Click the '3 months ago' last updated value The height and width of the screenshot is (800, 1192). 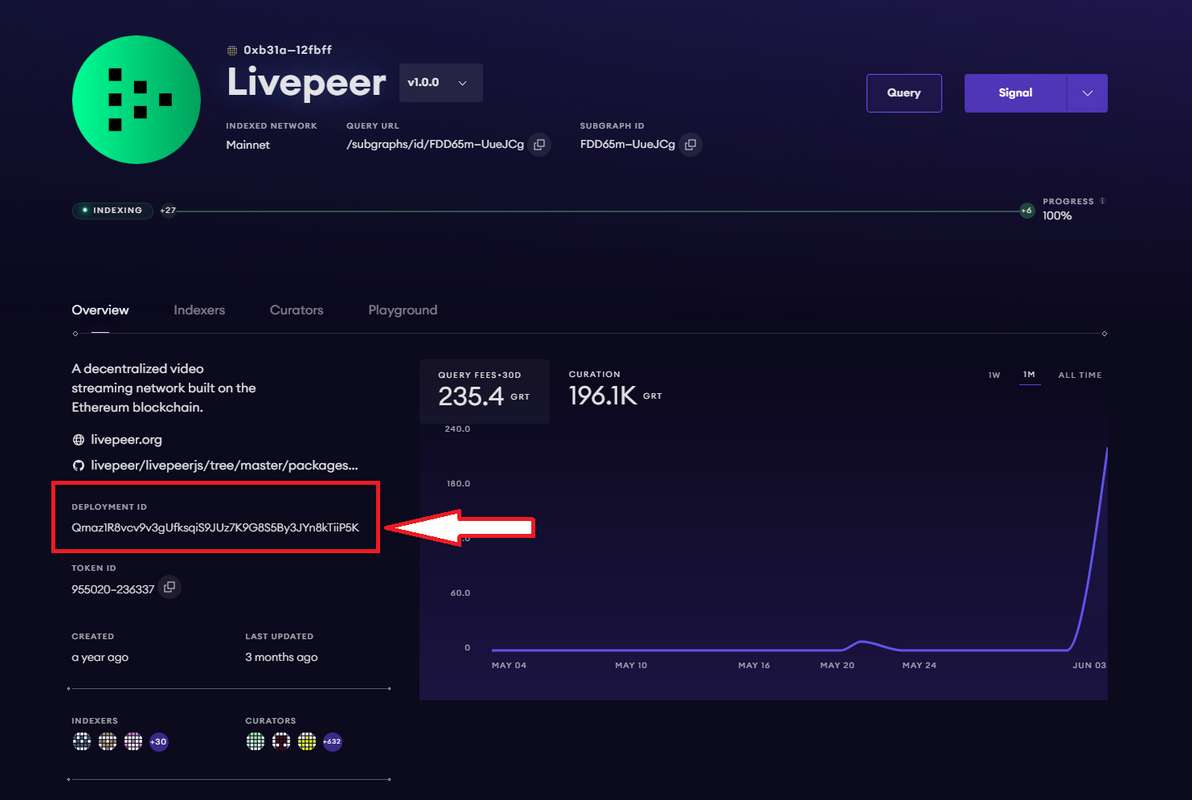pos(281,657)
